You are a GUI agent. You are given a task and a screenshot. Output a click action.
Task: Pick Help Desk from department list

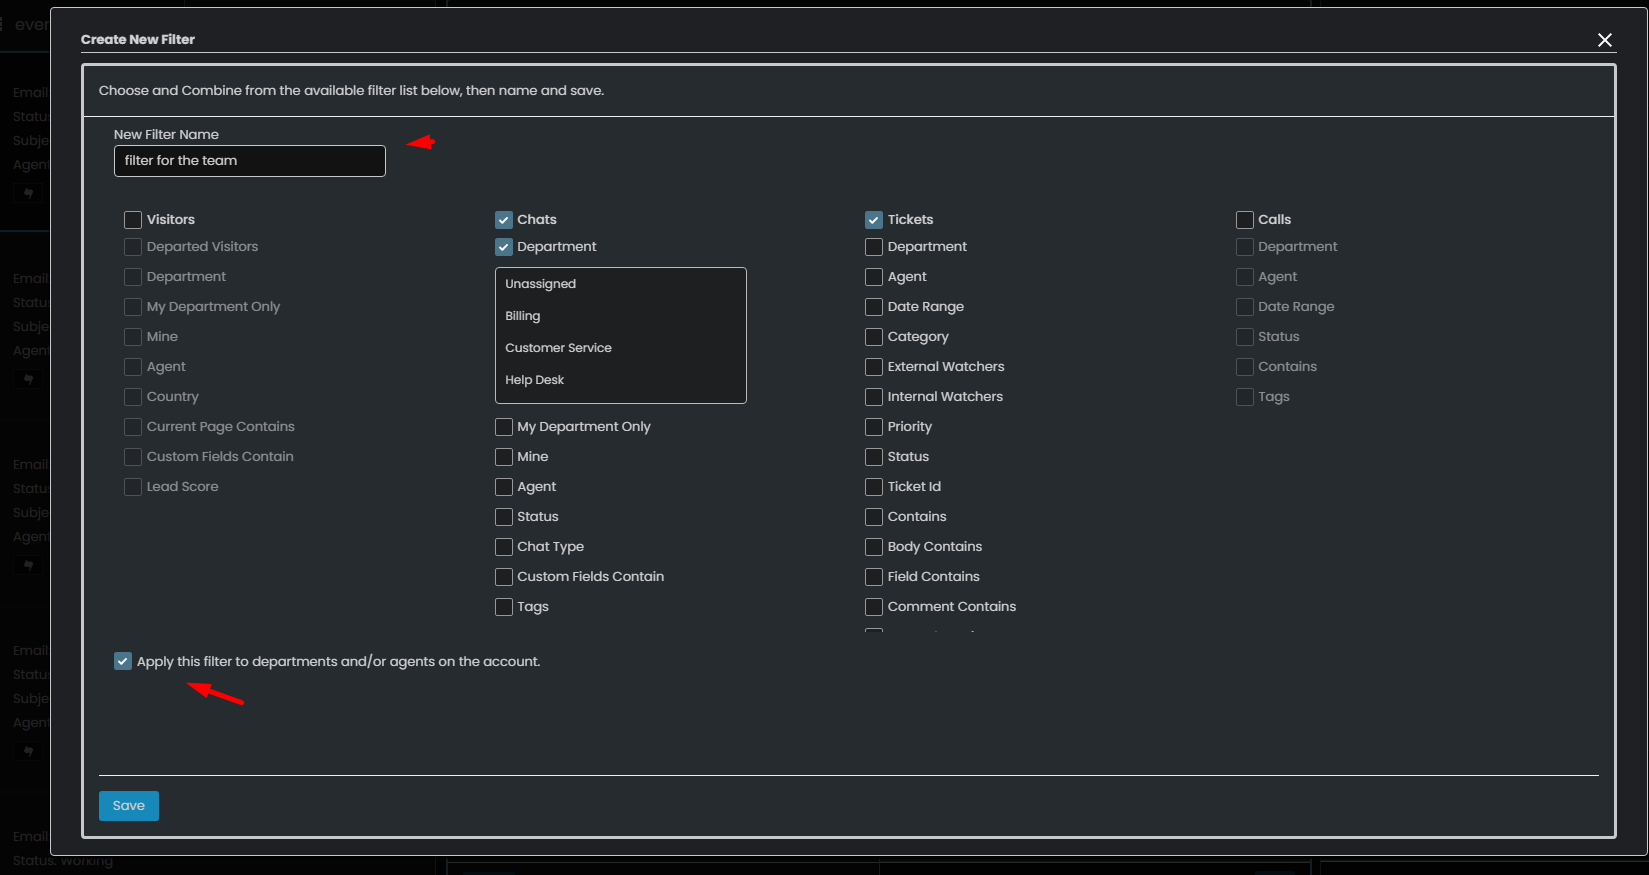pos(535,380)
